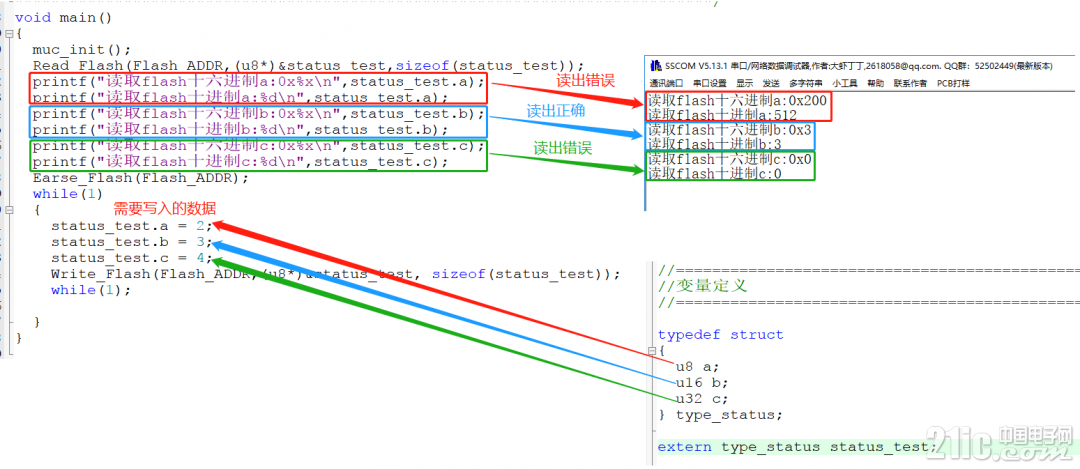
Task: Click the '} type_status;' closing line
Action: (720, 415)
